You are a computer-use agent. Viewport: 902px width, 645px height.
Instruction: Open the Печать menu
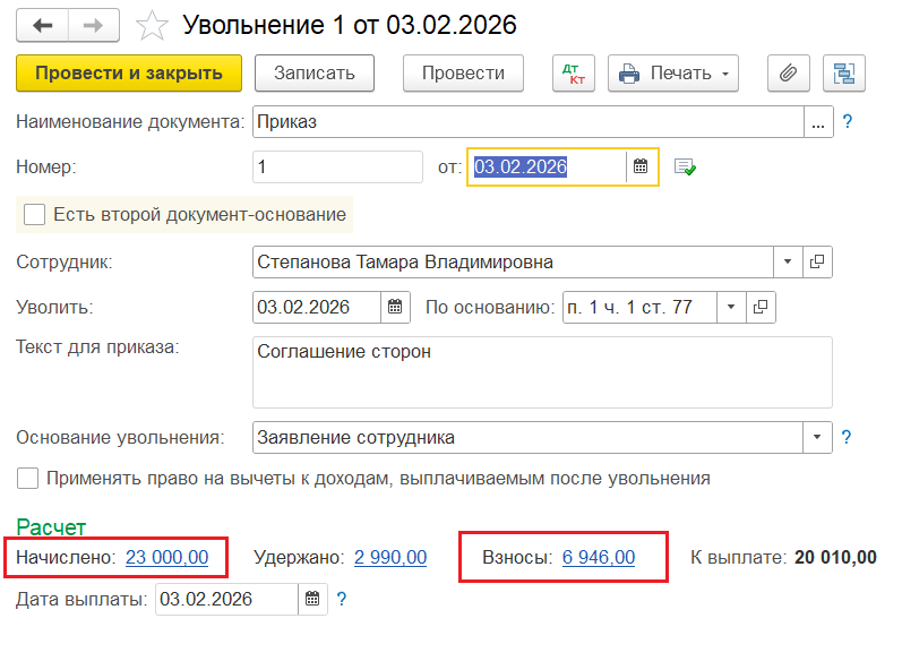tap(673, 73)
